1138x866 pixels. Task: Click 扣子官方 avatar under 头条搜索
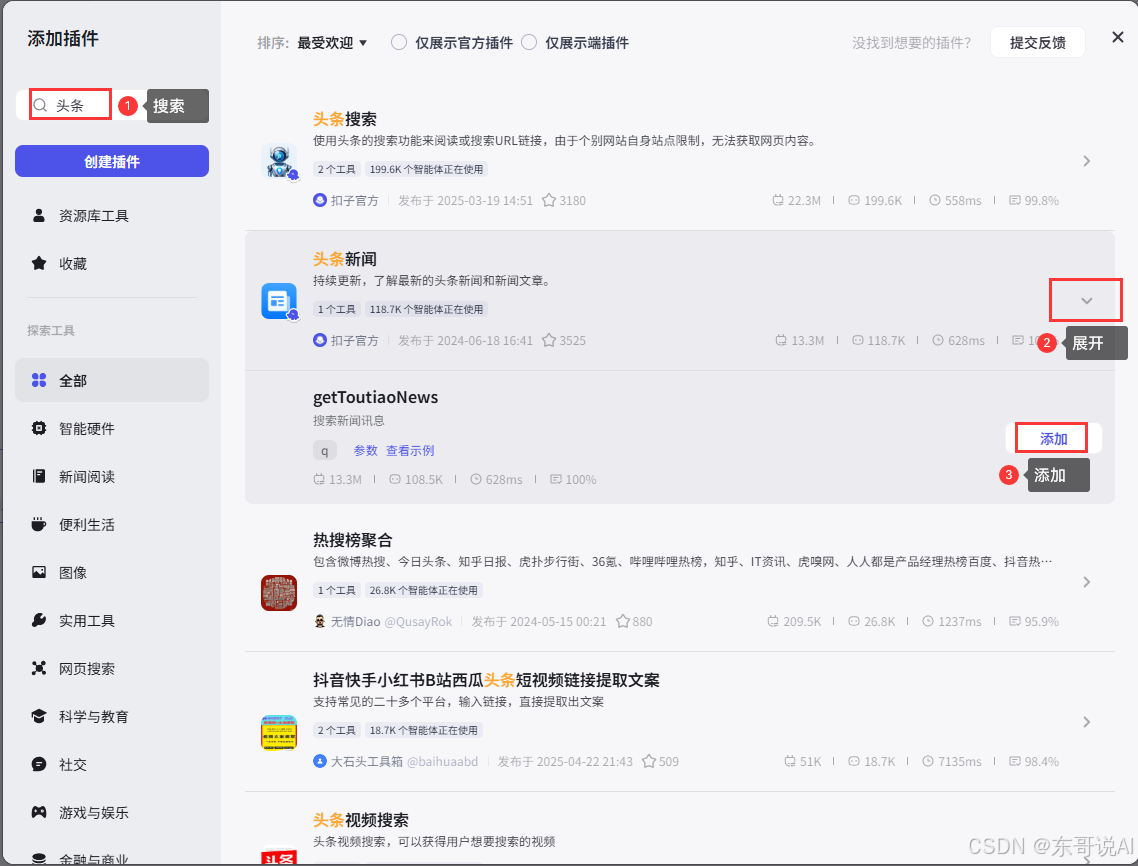pyautogui.click(x=320, y=200)
